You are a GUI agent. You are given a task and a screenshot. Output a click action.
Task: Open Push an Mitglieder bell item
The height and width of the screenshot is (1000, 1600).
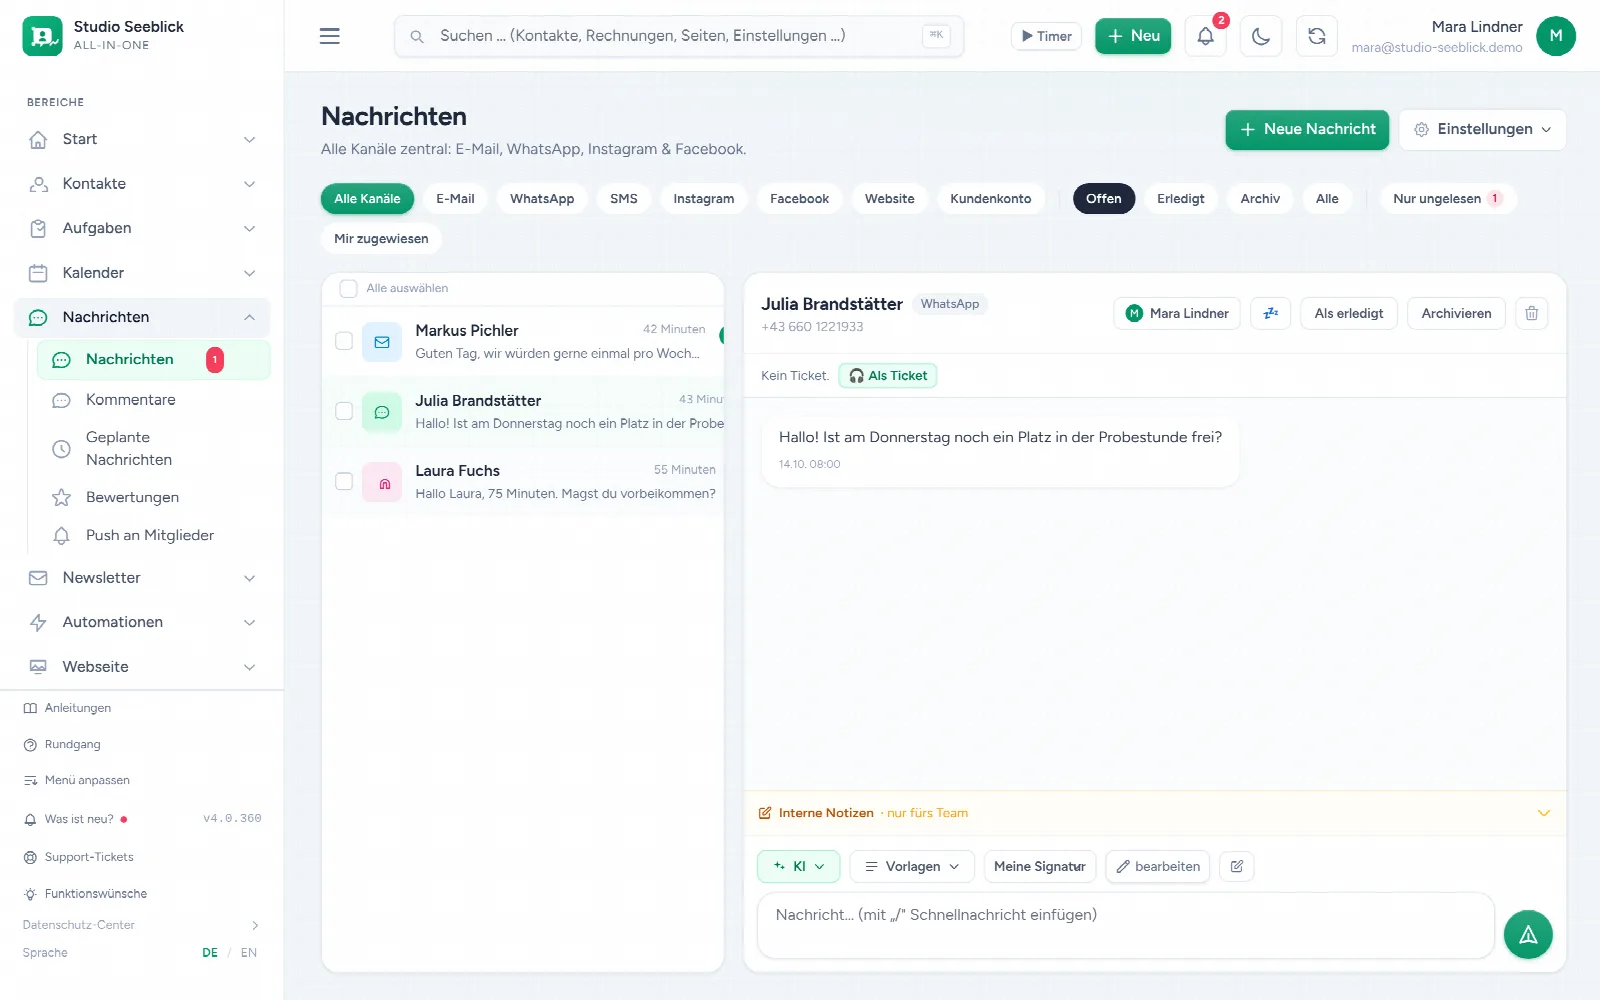point(153,535)
